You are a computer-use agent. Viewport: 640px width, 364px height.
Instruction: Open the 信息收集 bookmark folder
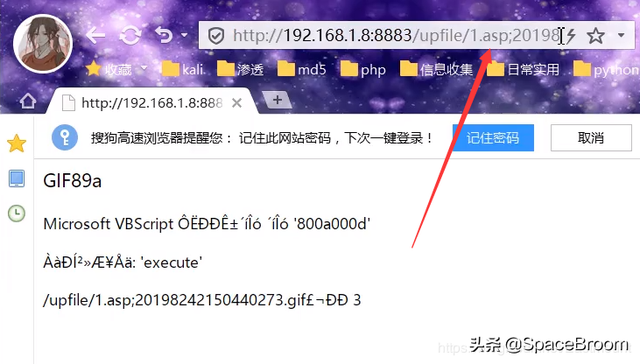436,69
